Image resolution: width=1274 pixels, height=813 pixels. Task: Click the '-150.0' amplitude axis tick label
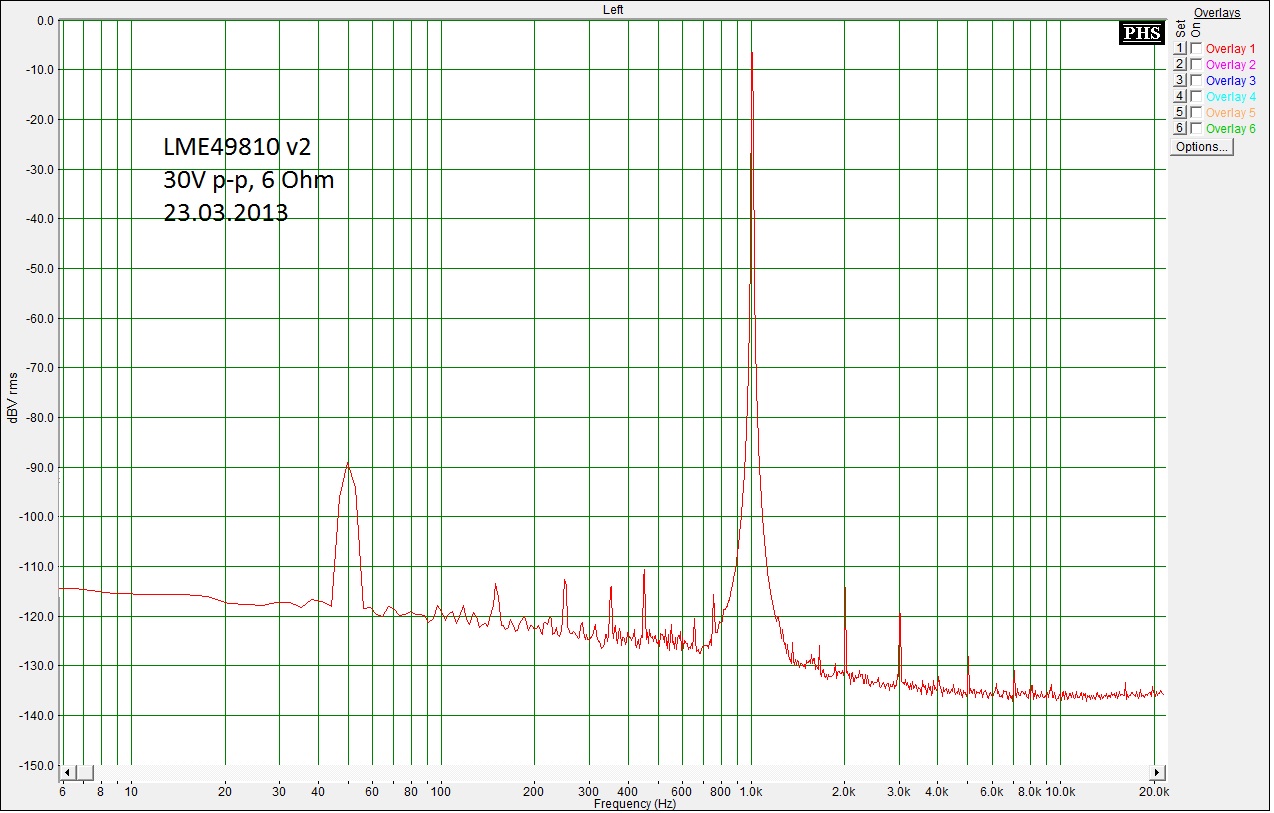tap(37, 766)
